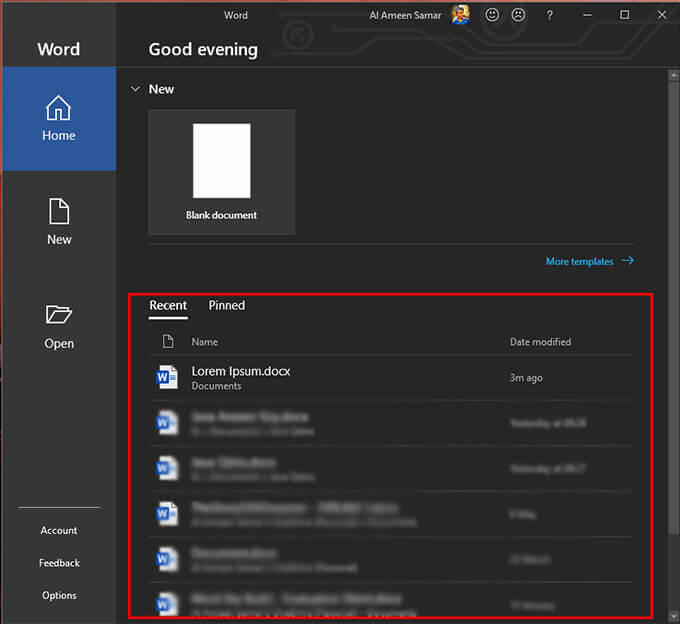Click the More templates link

click(x=579, y=261)
